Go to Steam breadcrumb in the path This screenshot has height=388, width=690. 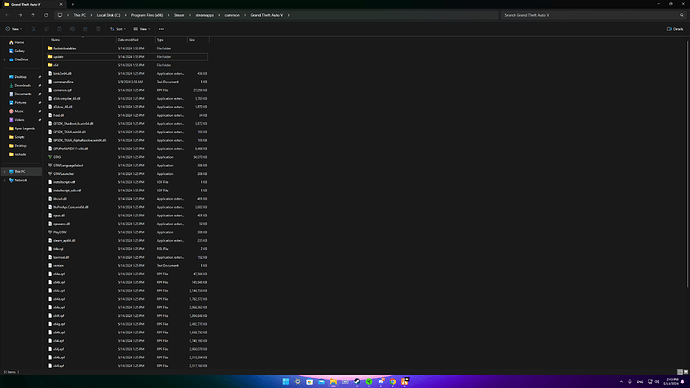(179, 15)
